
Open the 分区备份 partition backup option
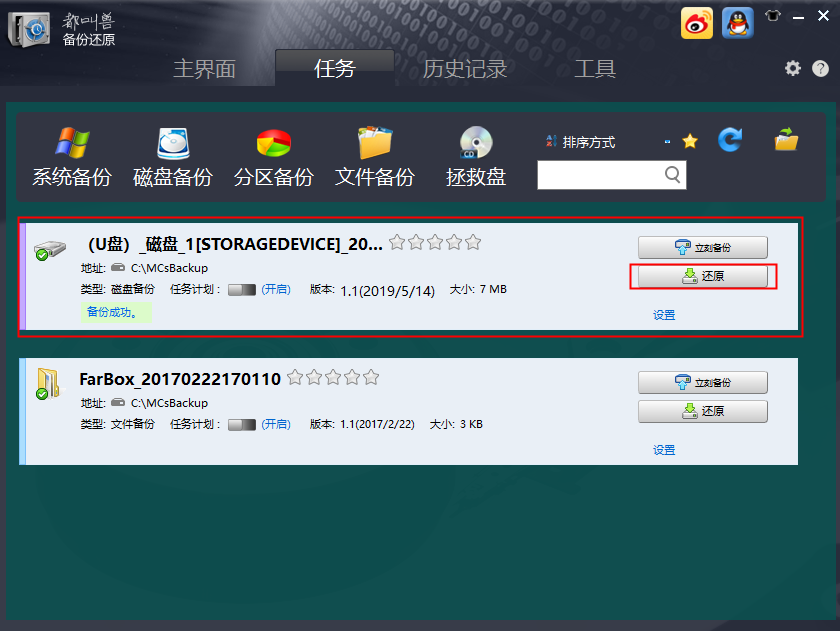[273, 157]
